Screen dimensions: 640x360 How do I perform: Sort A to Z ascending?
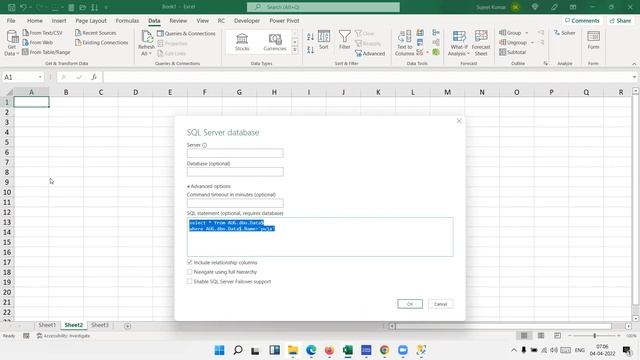[310, 37]
